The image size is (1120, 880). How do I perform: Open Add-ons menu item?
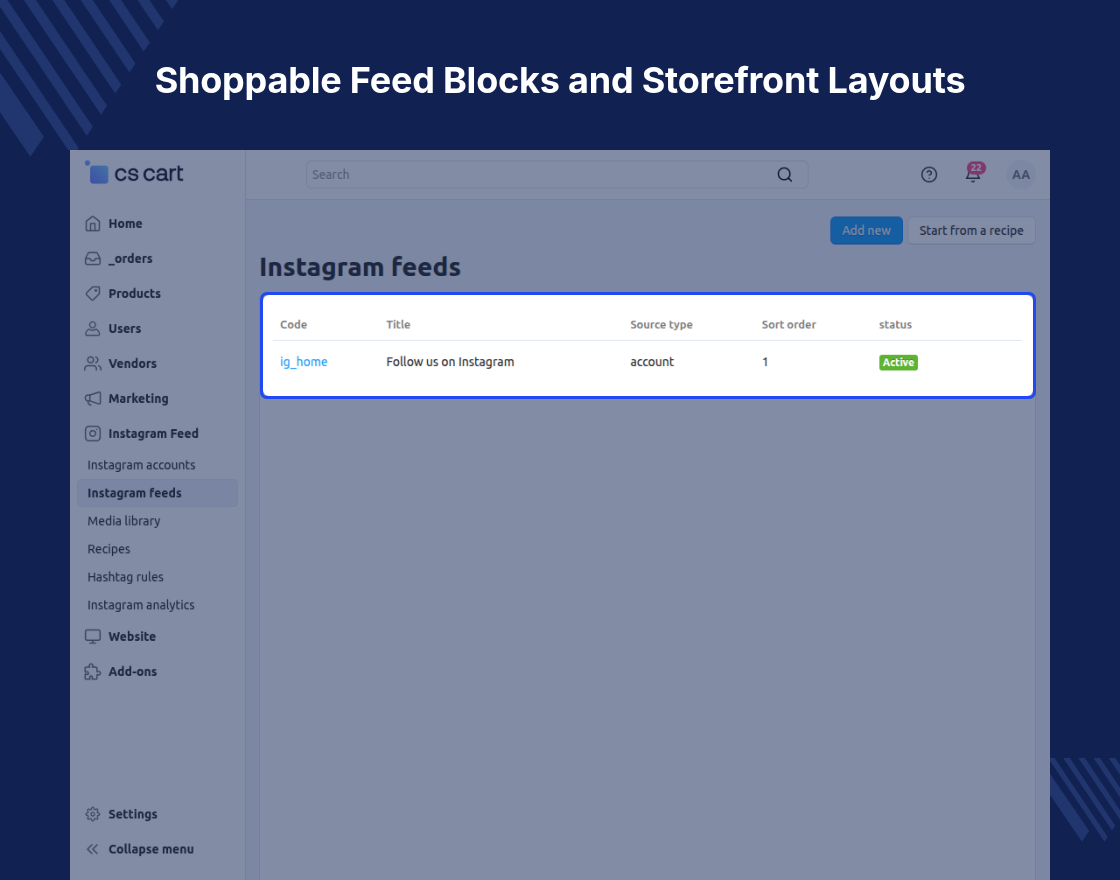pos(133,671)
